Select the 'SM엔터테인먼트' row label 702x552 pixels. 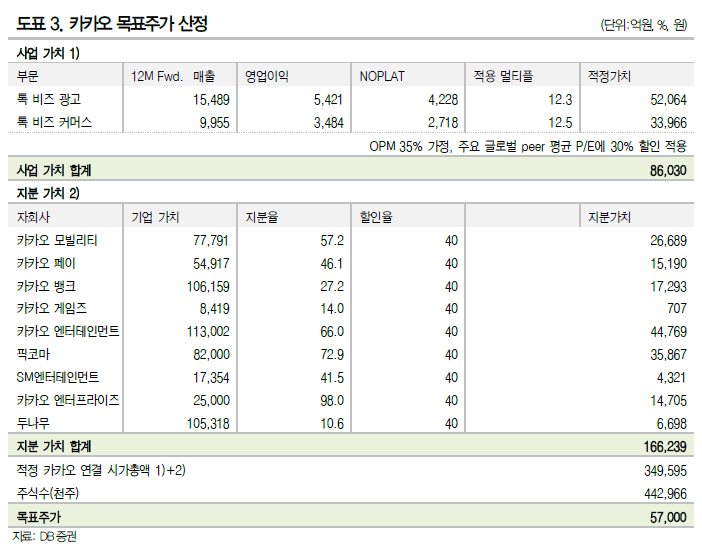57,377
